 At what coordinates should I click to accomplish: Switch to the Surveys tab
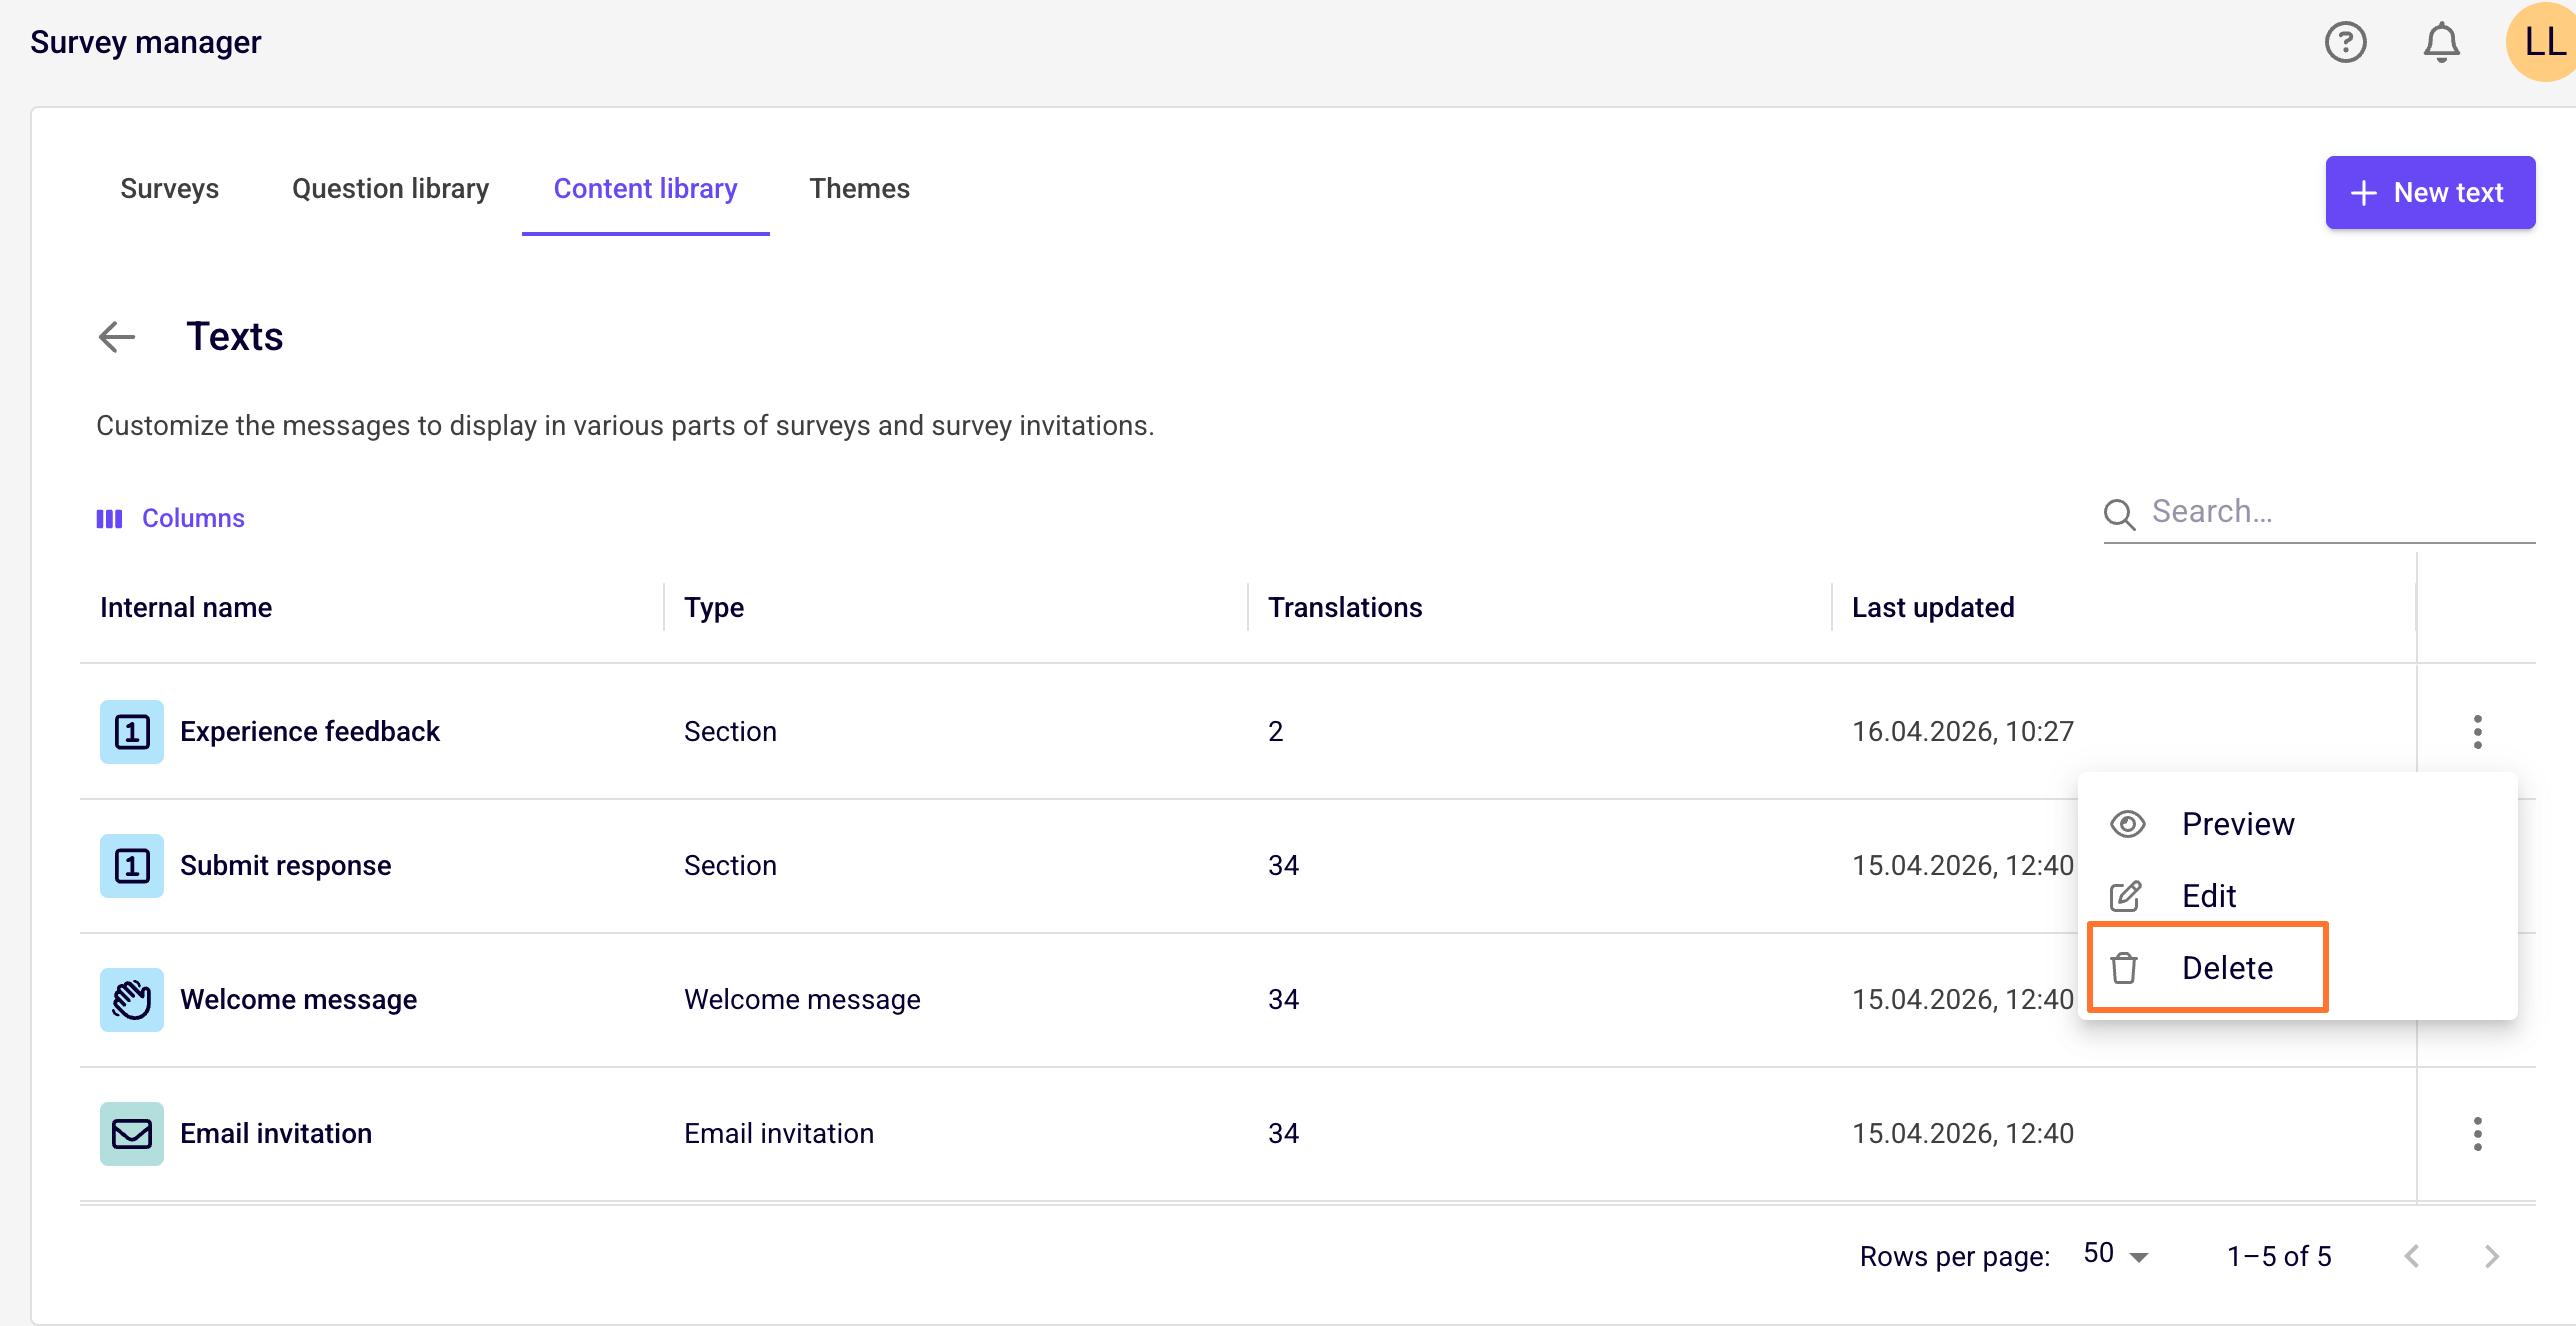click(x=169, y=189)
